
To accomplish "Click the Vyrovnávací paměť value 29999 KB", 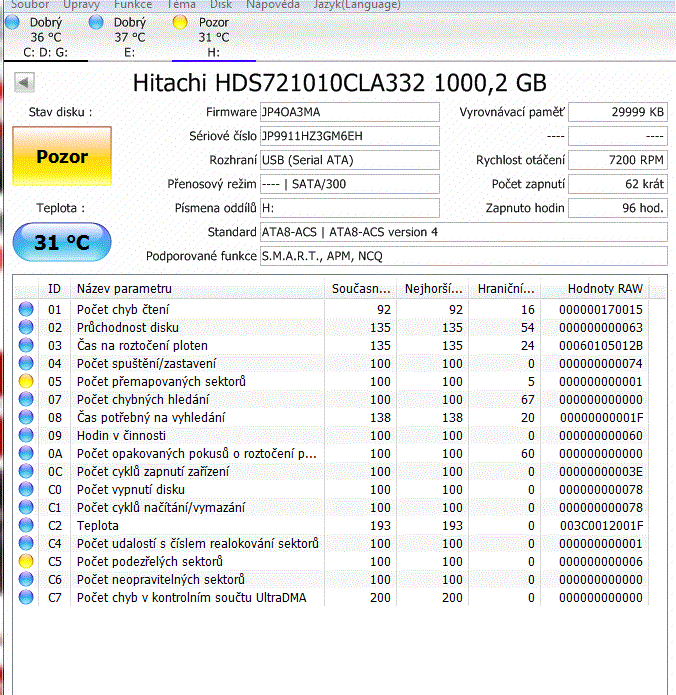I will pos(617,112).
